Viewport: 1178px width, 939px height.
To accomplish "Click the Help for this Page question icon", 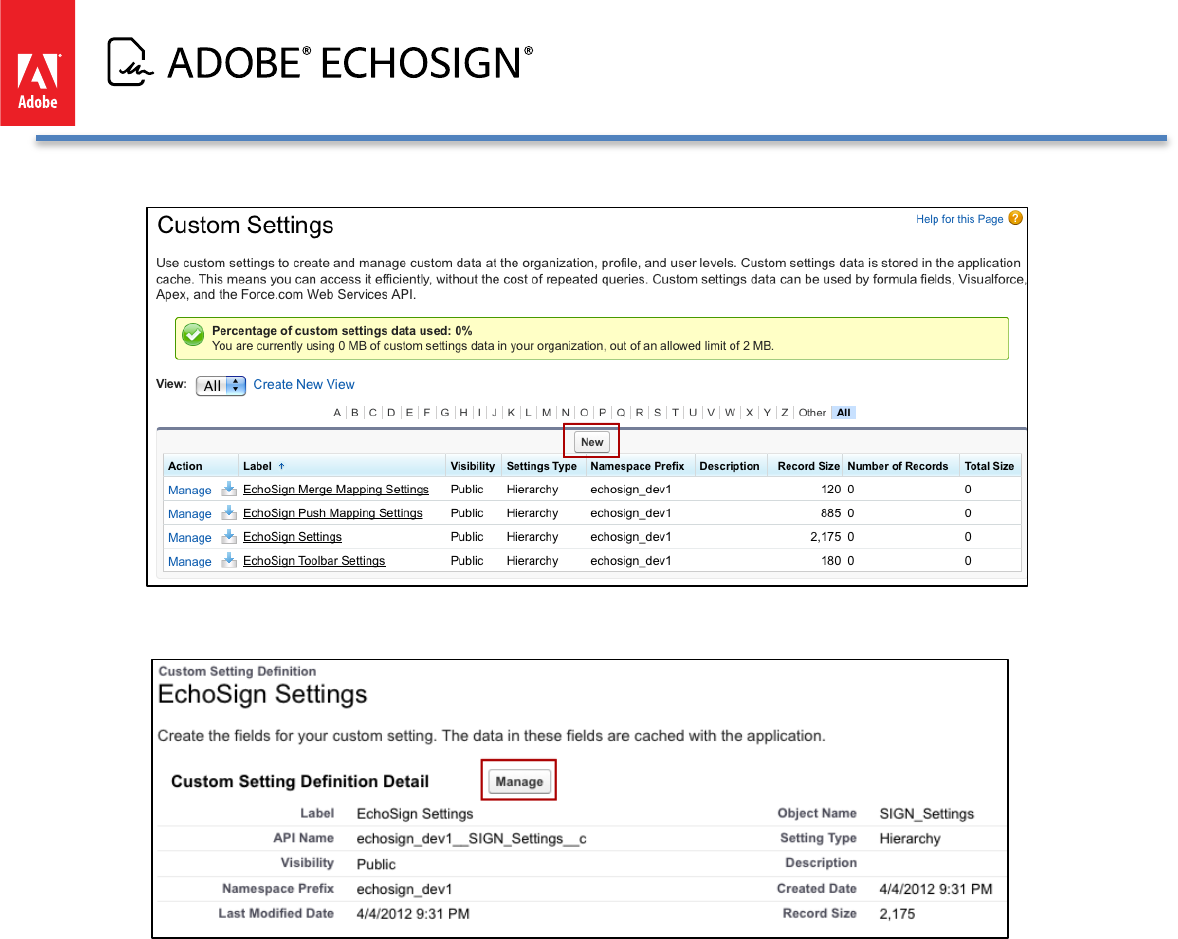I will pyautogui.click(x=1015, y=219).
